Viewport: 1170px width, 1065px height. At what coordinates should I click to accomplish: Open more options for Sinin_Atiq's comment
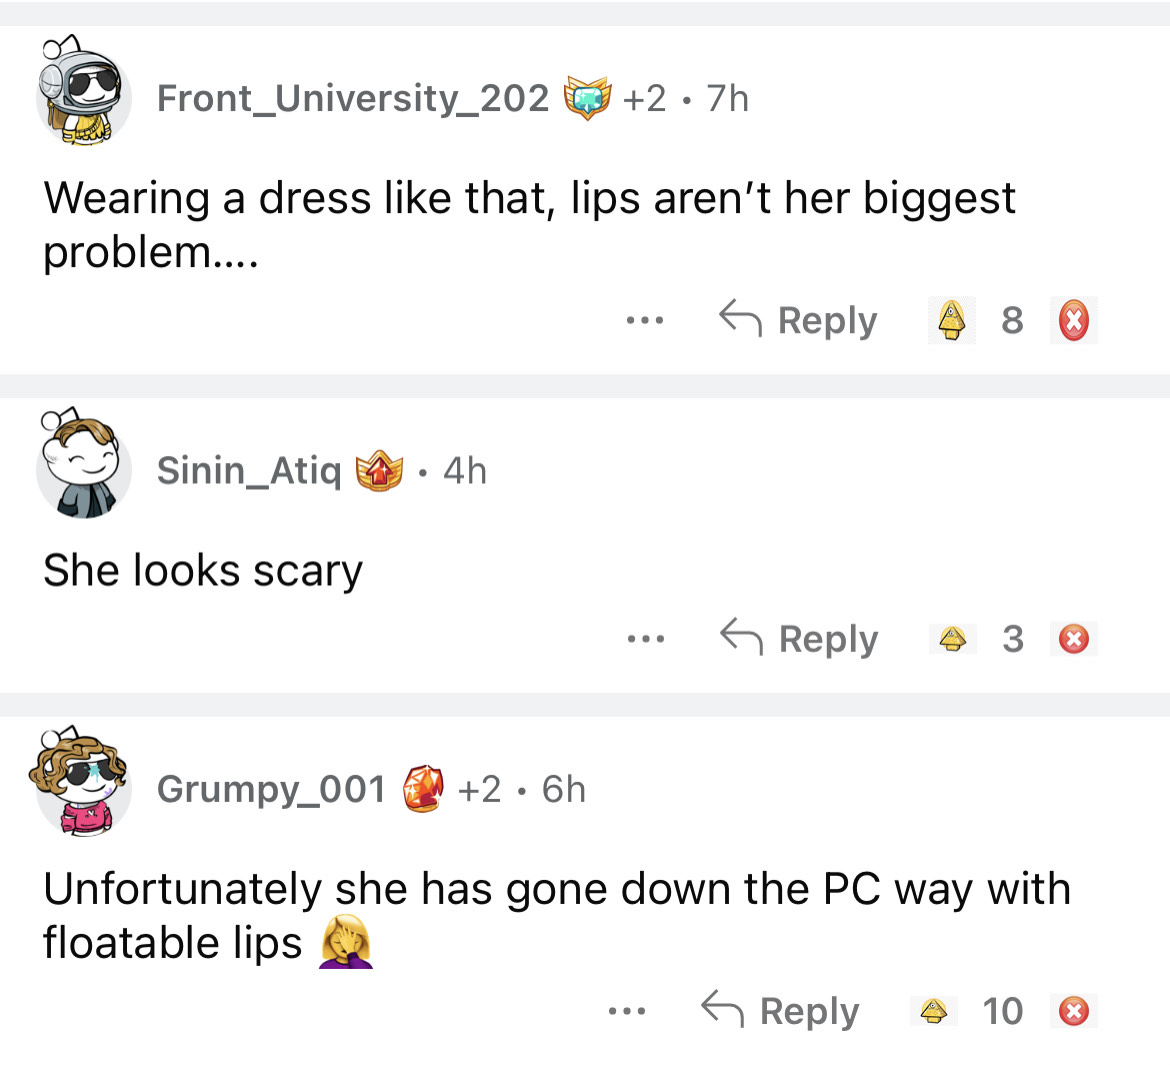(646, 638)
